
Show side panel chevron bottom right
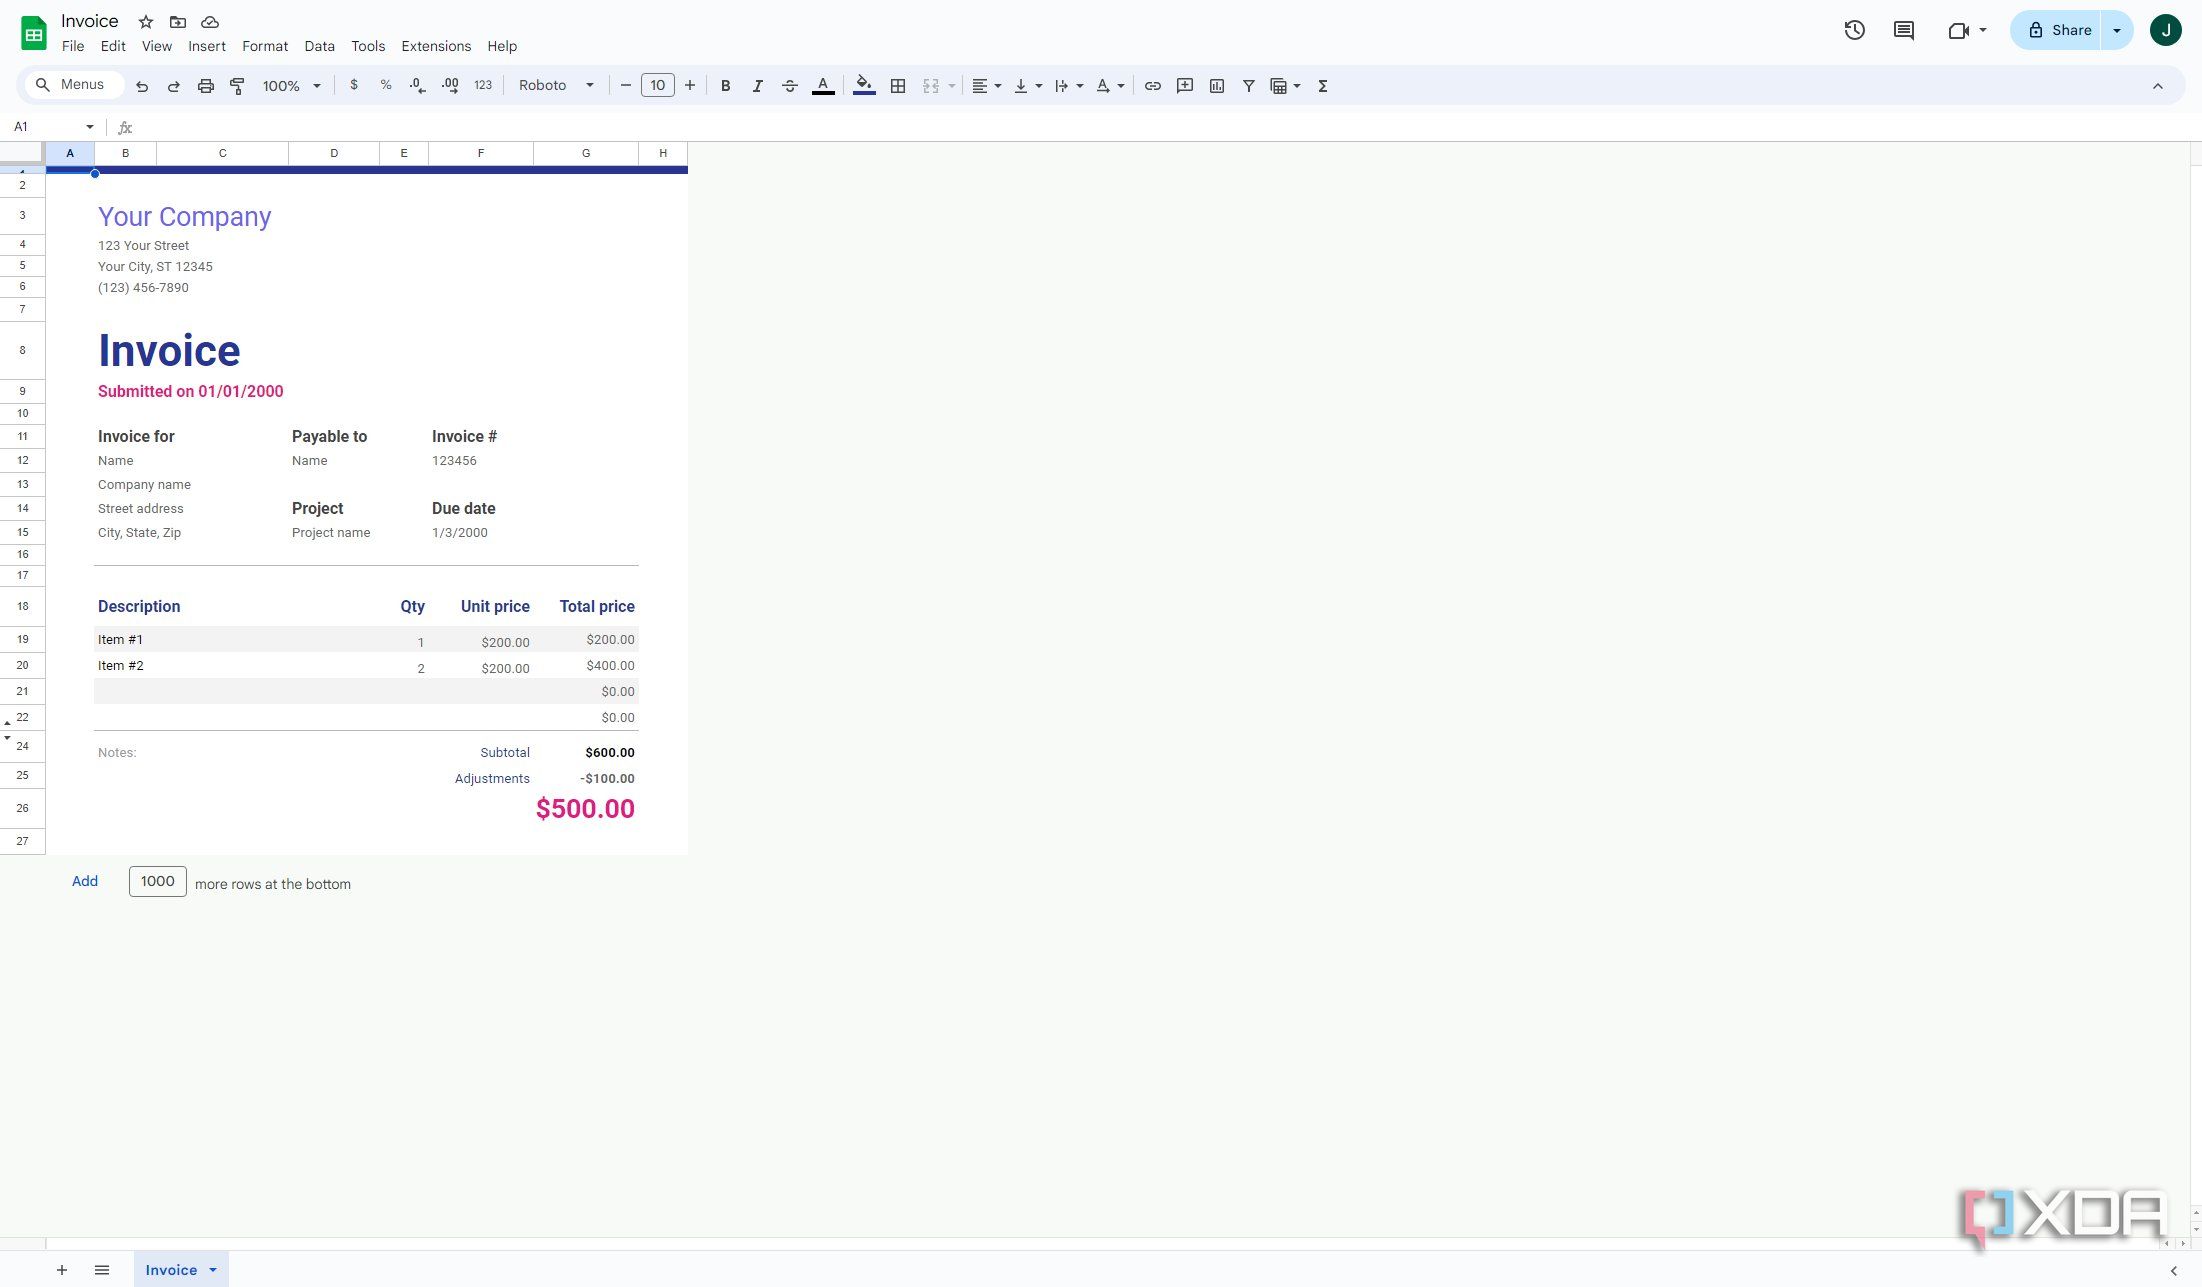2173,1271
